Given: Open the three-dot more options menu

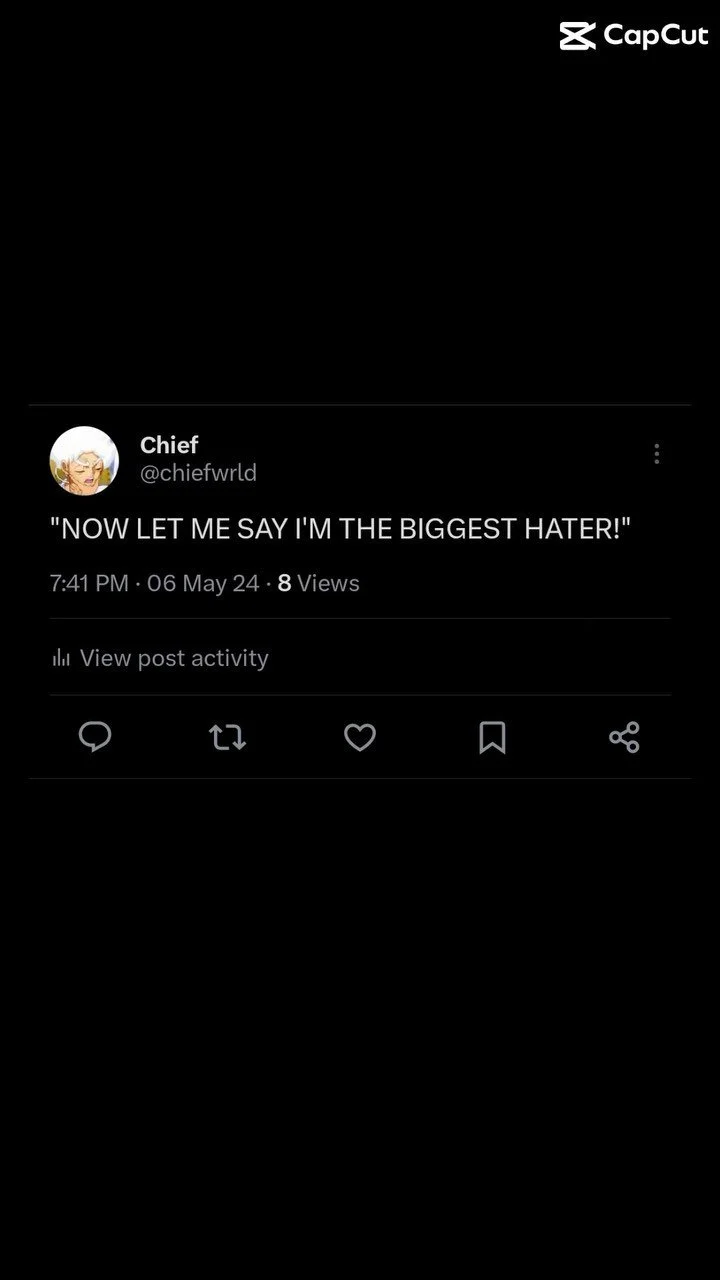Looking at the screenshot, I should click(656, 454).
